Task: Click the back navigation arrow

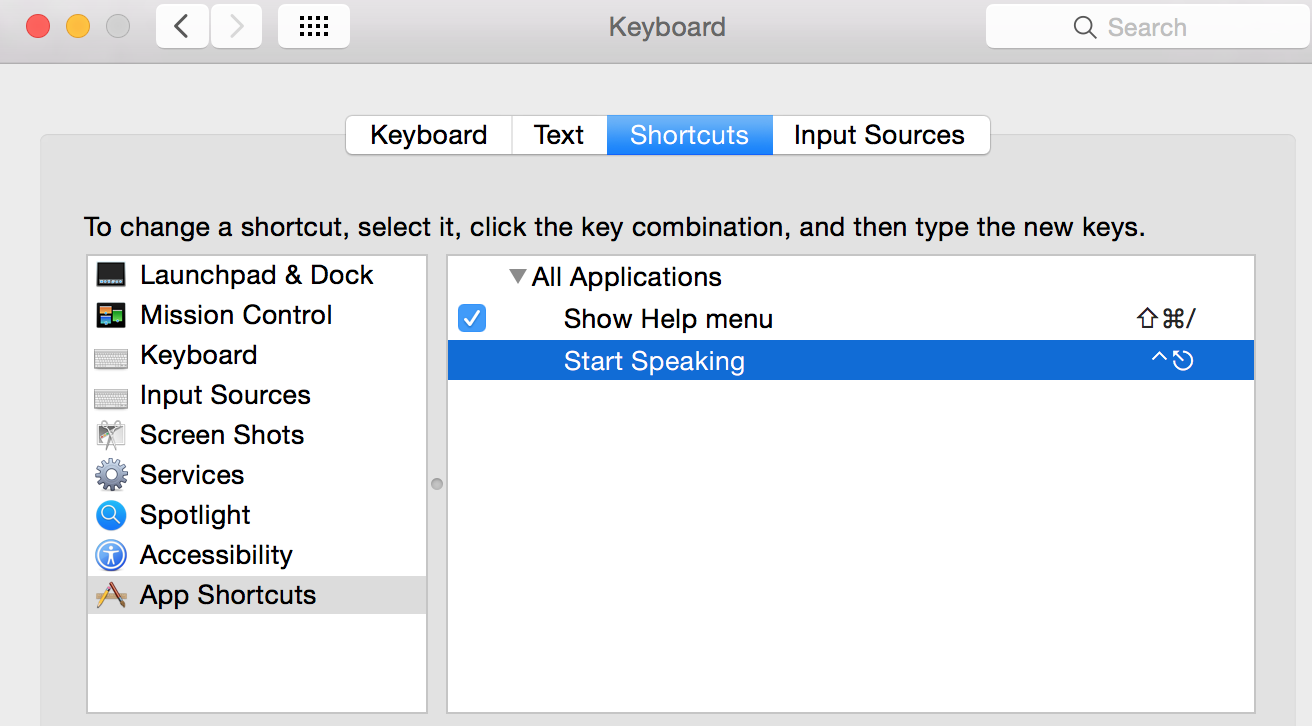Action: point(181,26)
